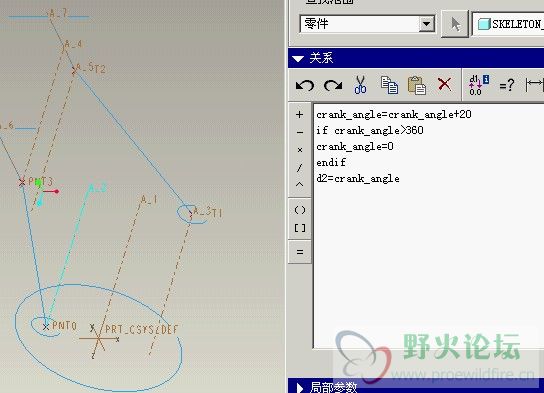Click the line d2=crank_angle
544x393 pixels.
click(x=358, y=179)
